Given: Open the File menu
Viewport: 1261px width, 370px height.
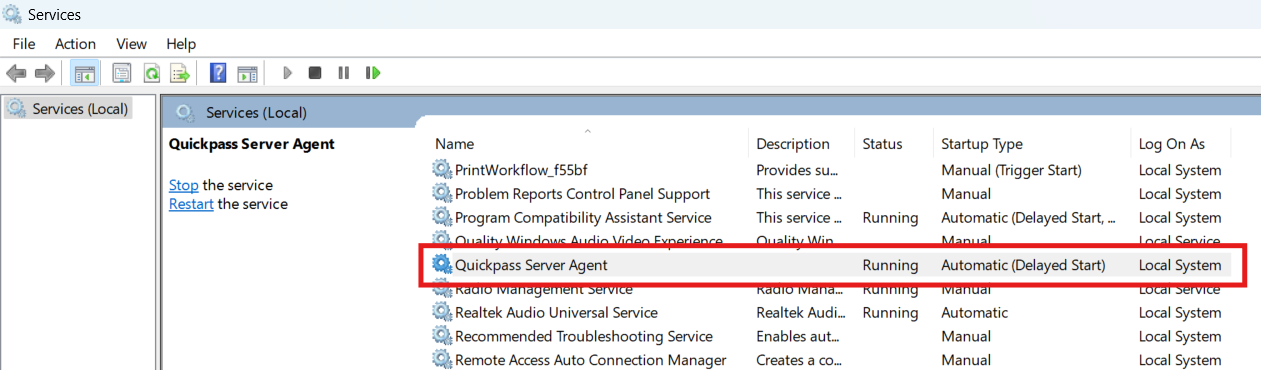Looking at the screenshot, I should tap(24, 44).
